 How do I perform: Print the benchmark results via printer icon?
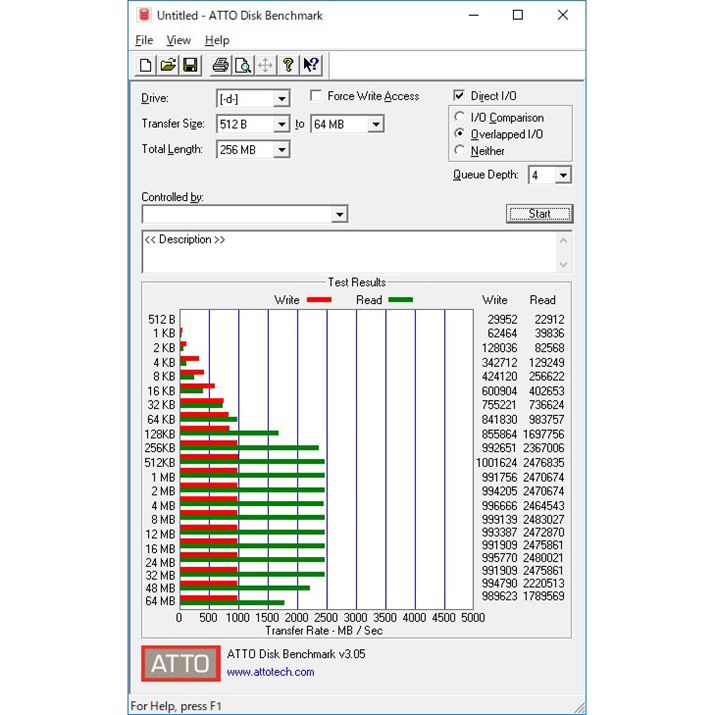point(220,66)
